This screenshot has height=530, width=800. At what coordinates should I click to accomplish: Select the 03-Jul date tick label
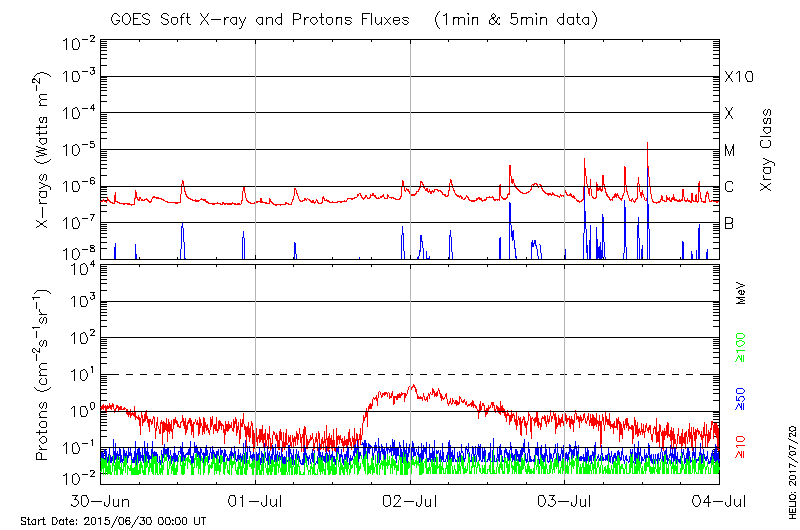(565, 500)
